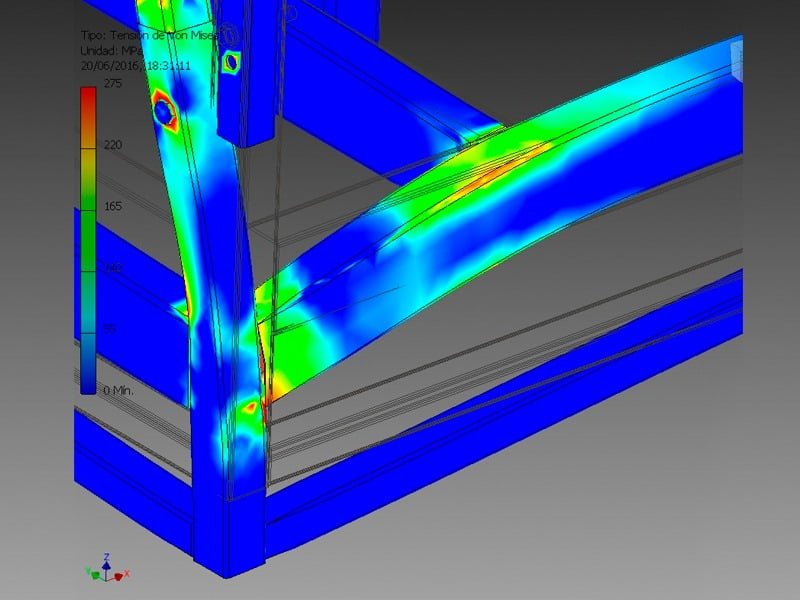Image resolution: width=800 pixels, height=600 pixels.
Task: Select the 55 legend value label
Action: click(x=111, y=328)
